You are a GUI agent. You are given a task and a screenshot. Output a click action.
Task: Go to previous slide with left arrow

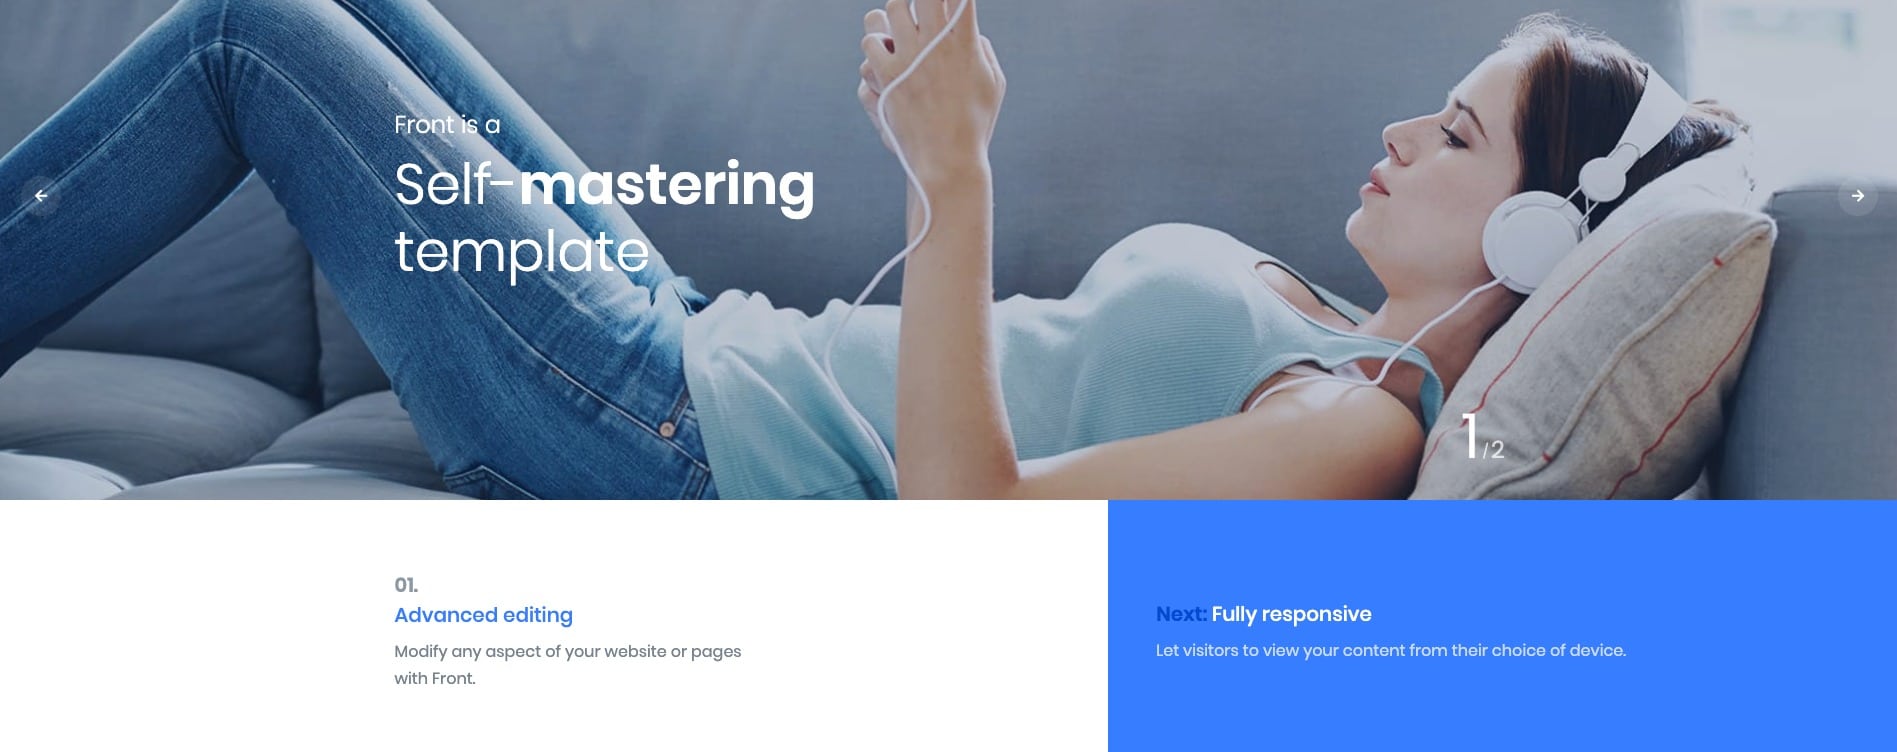(x=41, y=196)
